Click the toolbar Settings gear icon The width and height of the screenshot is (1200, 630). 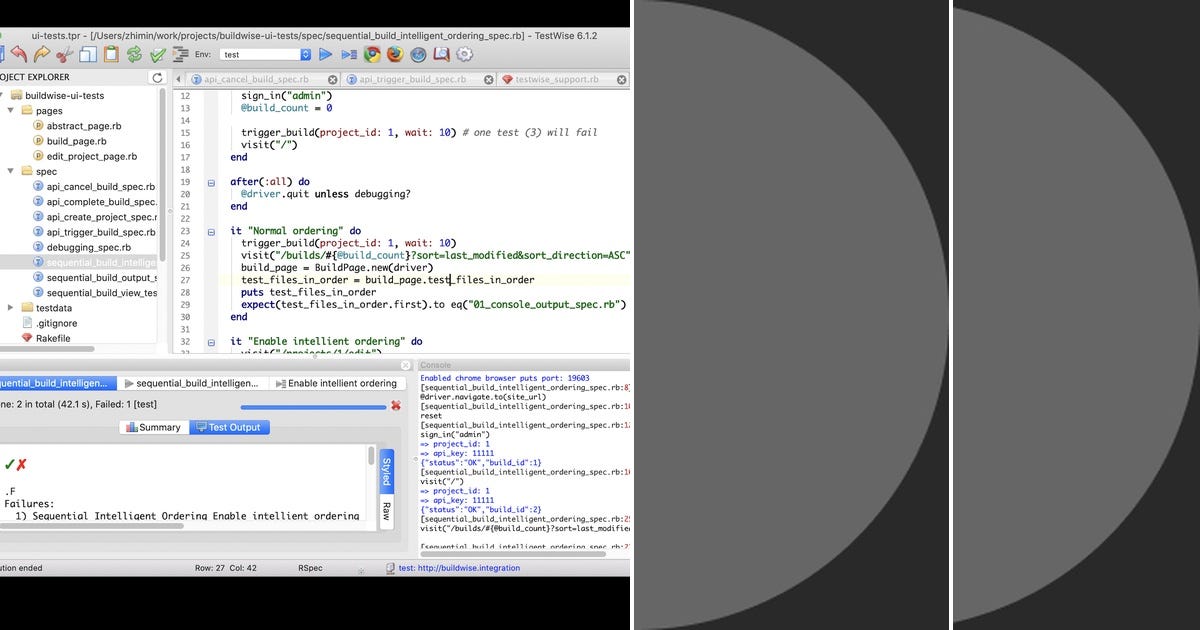(464, 55)
